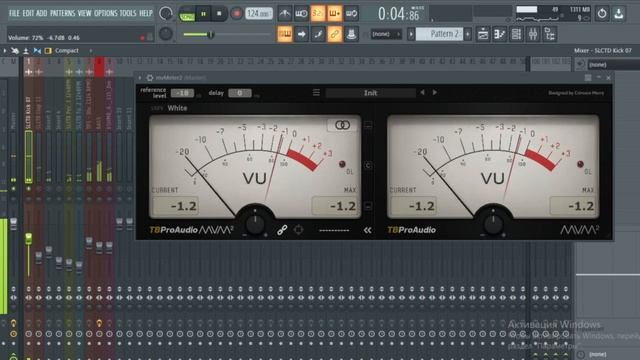Open the Pattern 2 selector
This screenshot has height=360, width=640.
pos(439,34)
